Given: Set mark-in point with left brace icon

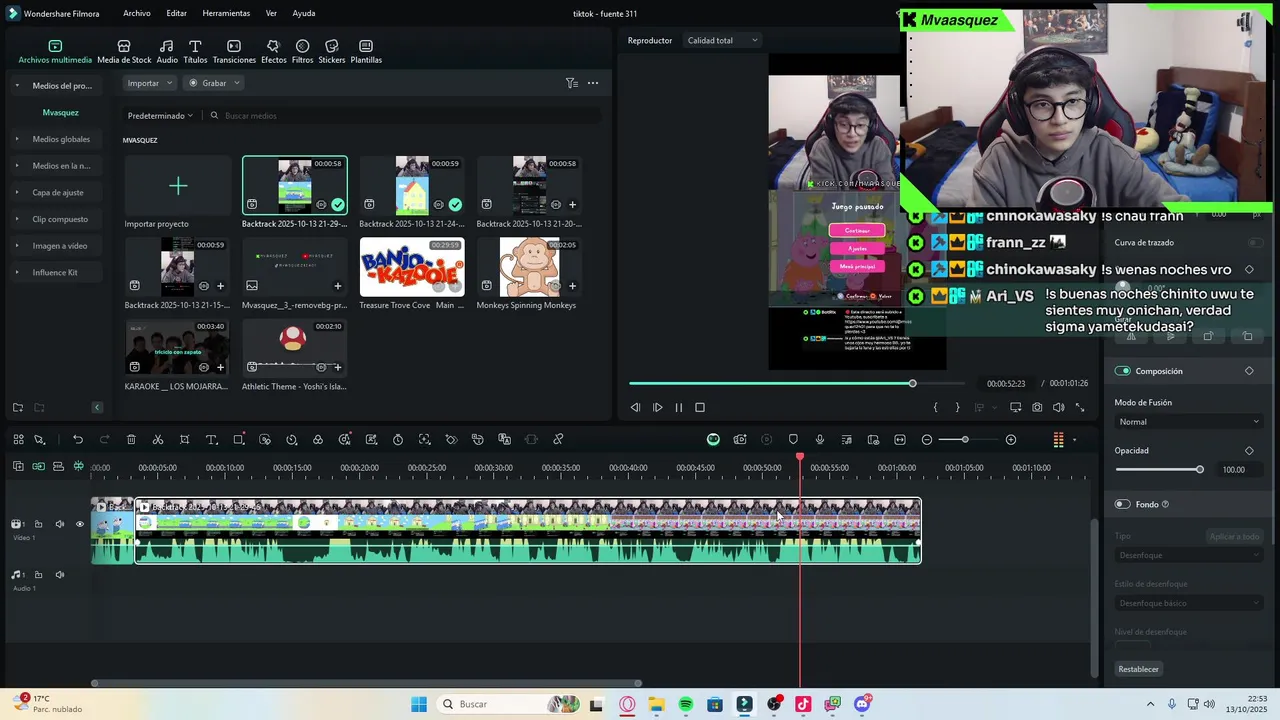Looking at the screenshot, I should (x=936, y=408).
